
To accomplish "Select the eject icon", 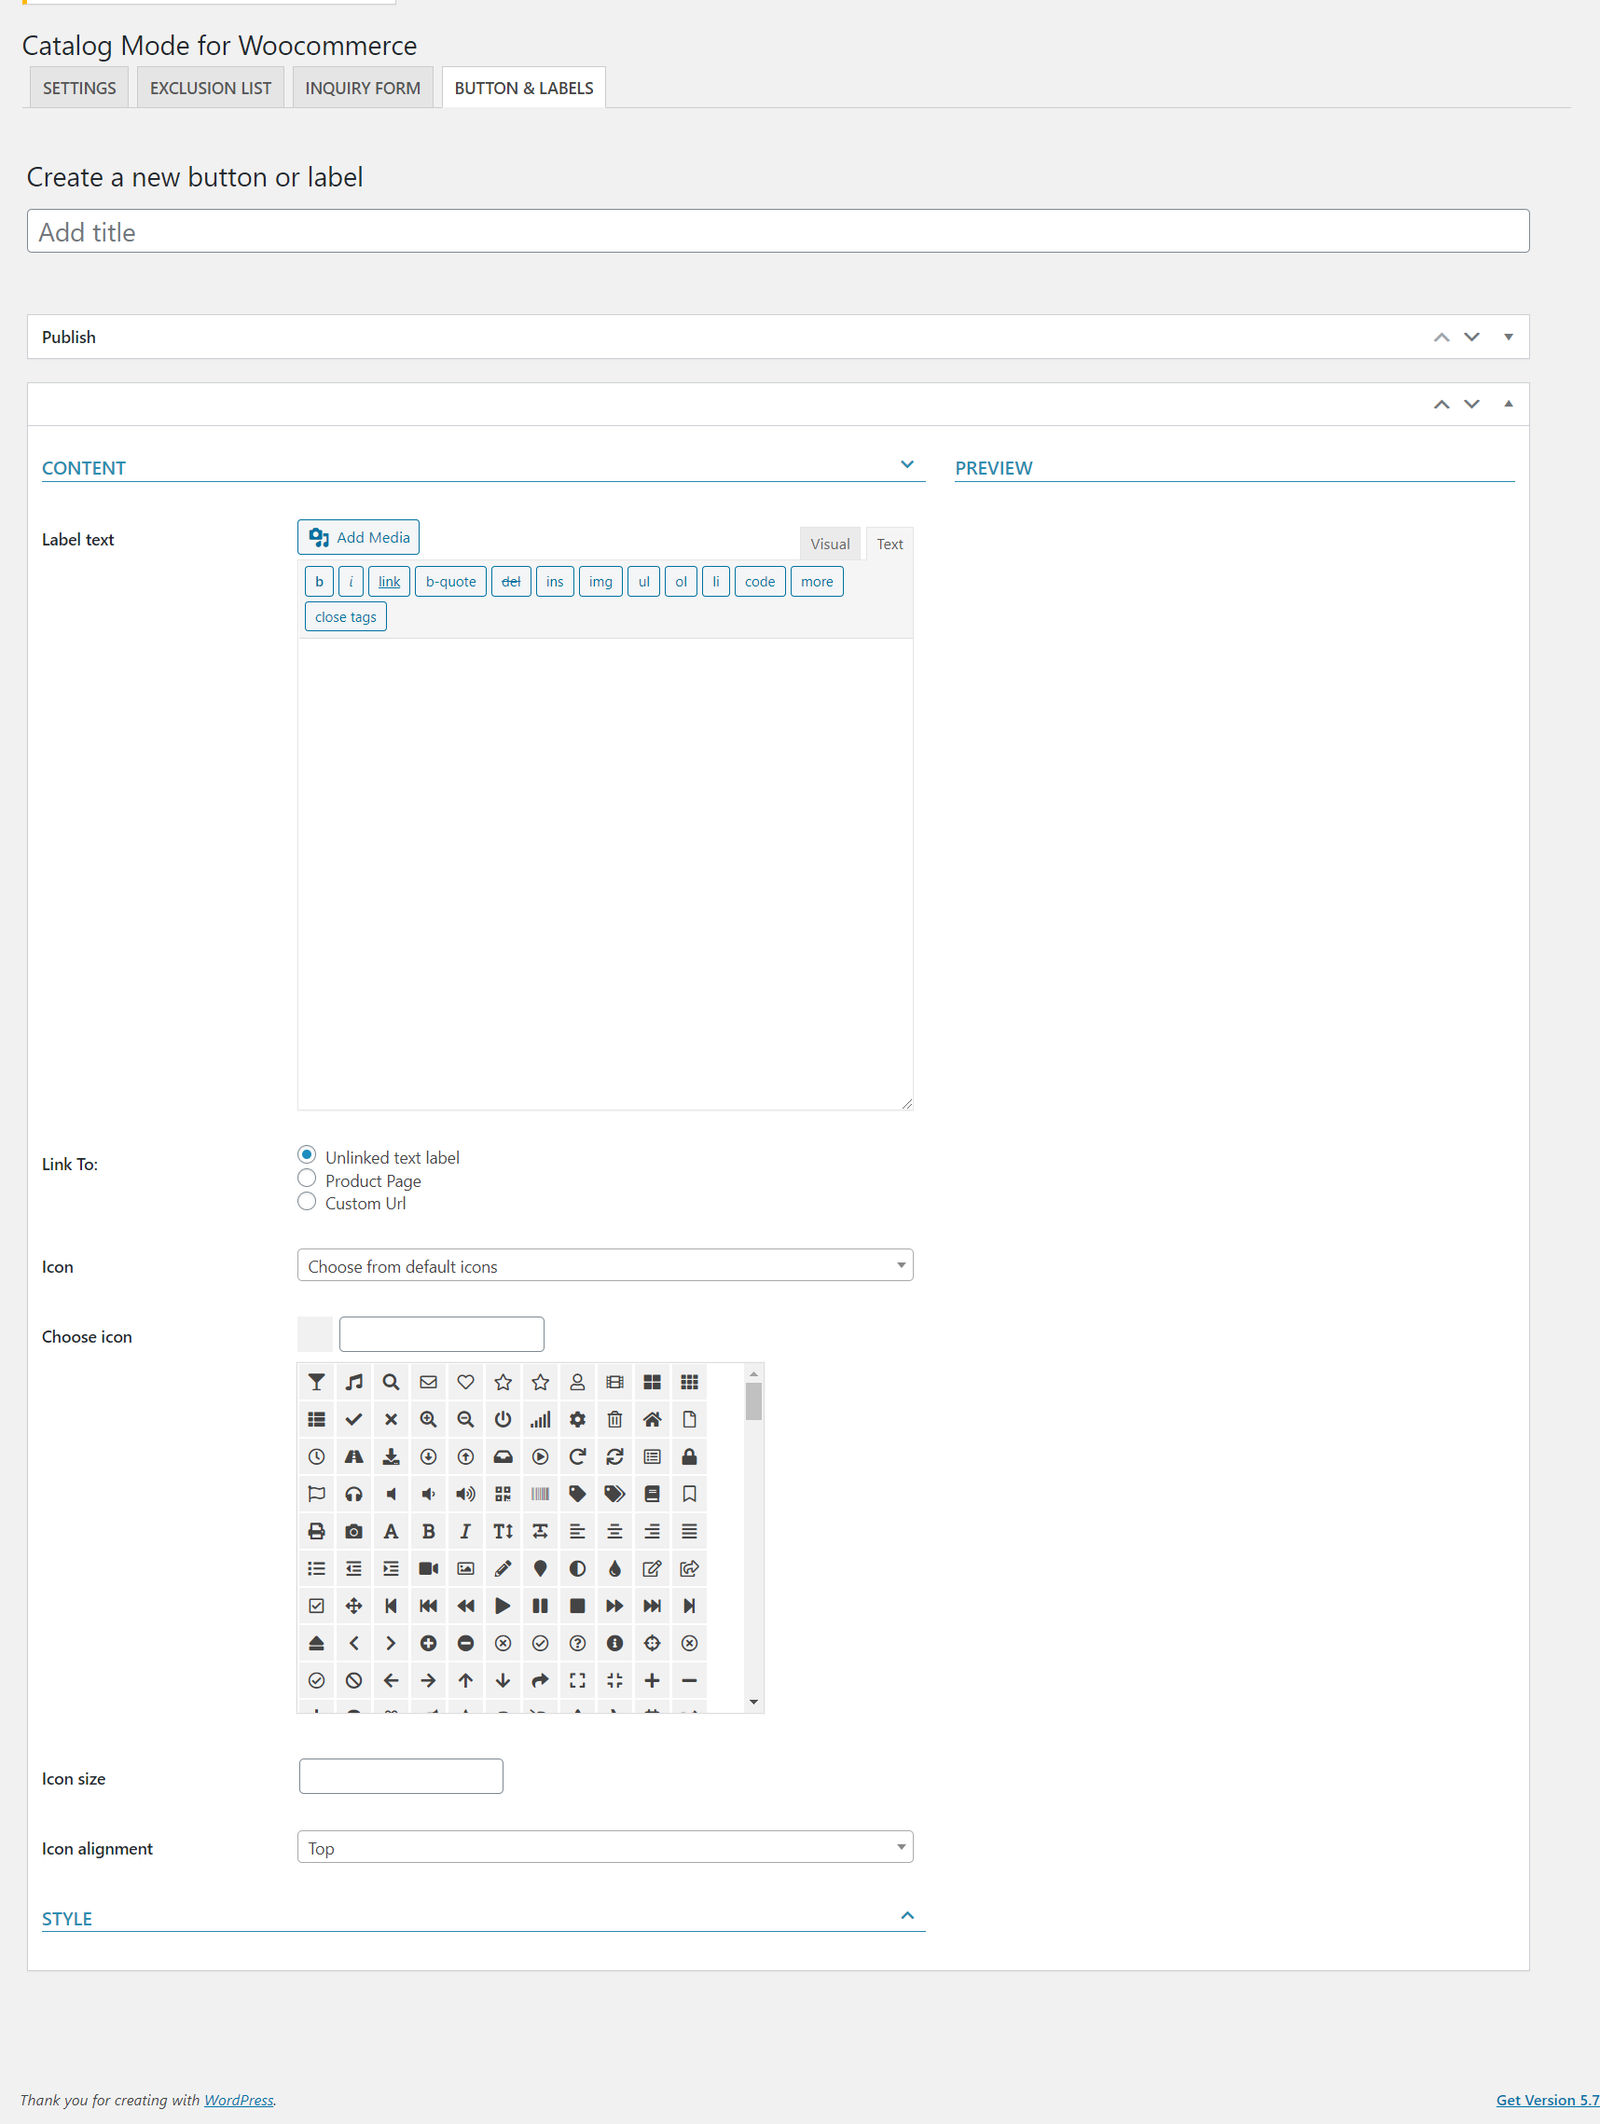I will coord(316,1643).
